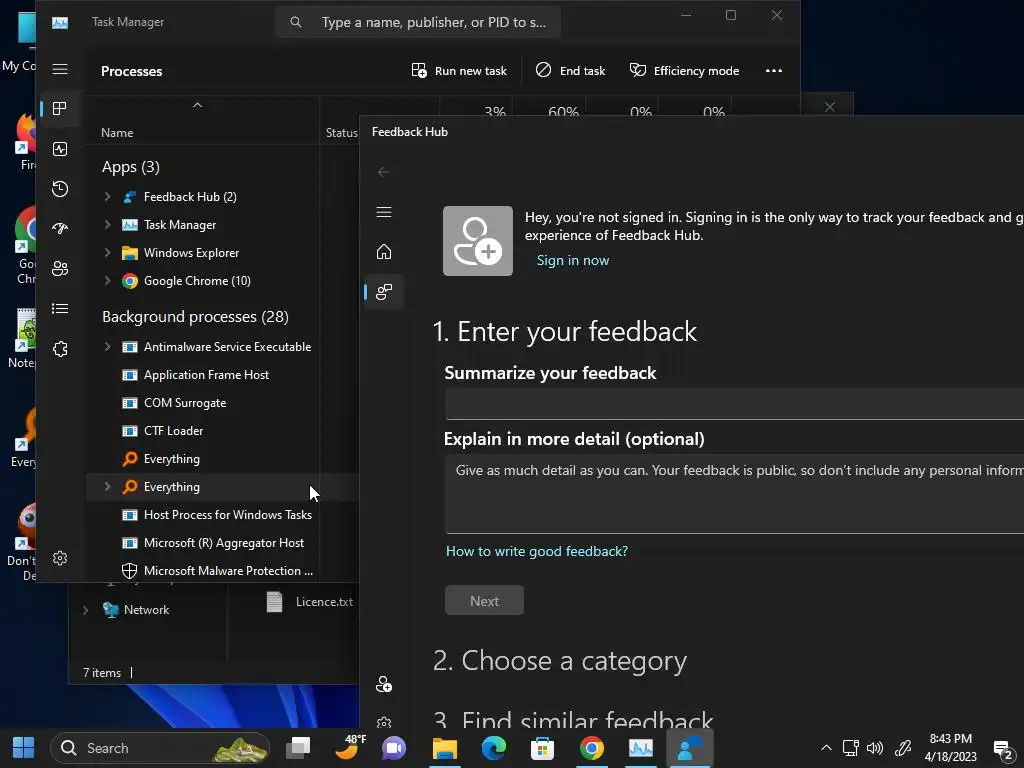Collapse column sort chevron above Name

[x=197, y=105]
